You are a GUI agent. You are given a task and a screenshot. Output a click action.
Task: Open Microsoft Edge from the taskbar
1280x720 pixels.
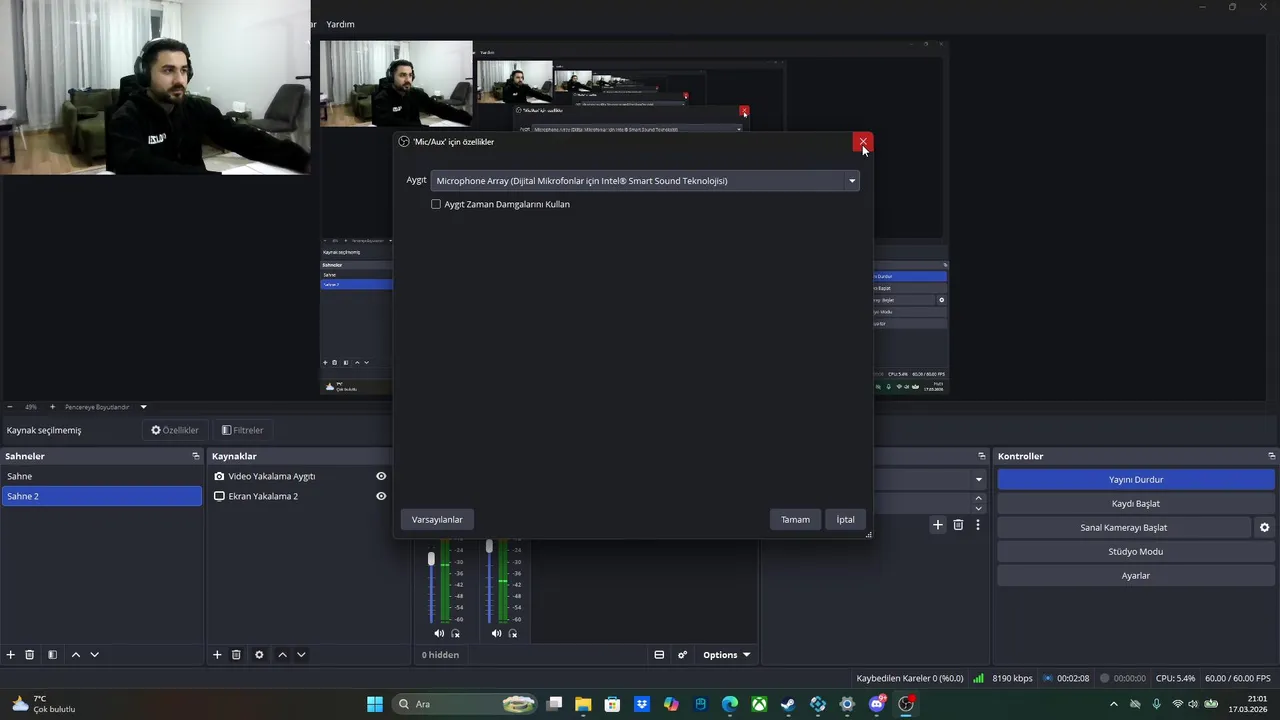[x=730, y=704]
